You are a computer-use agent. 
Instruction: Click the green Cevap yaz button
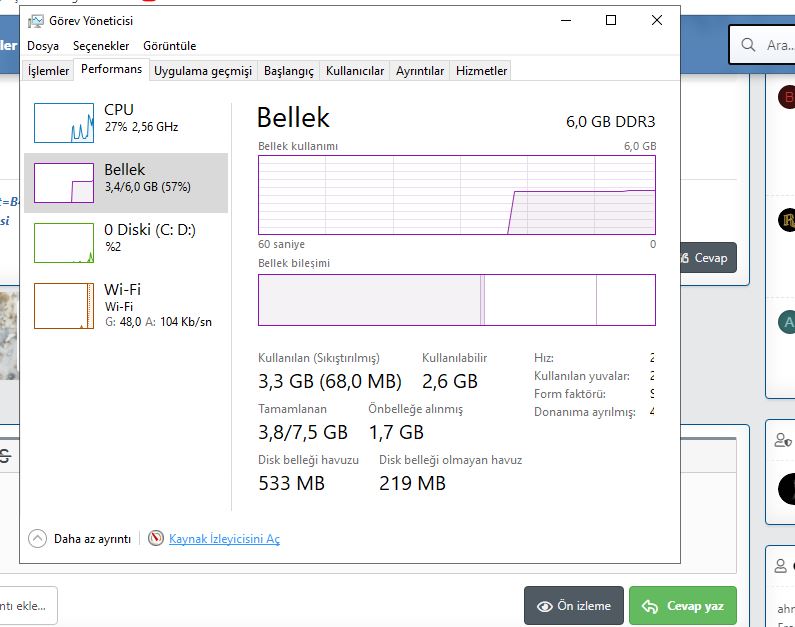click(x=682, y=606)
